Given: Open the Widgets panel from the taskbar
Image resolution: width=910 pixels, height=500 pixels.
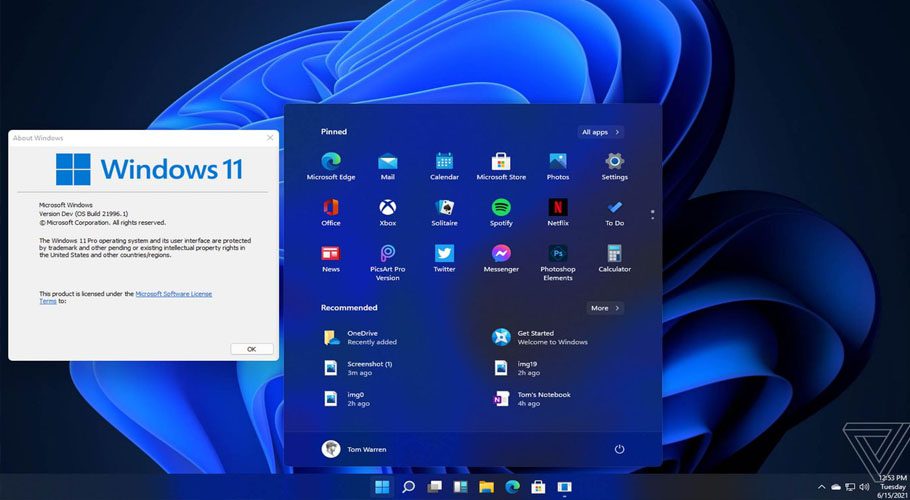Looking at the screenshot, I should pyautogui.click(x=460, y=487).
